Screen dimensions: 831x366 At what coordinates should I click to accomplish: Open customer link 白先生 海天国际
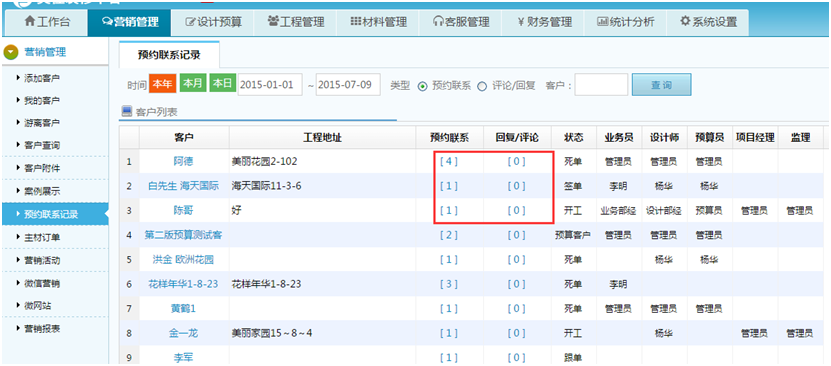pyautogui.click(x=183, y=186)
